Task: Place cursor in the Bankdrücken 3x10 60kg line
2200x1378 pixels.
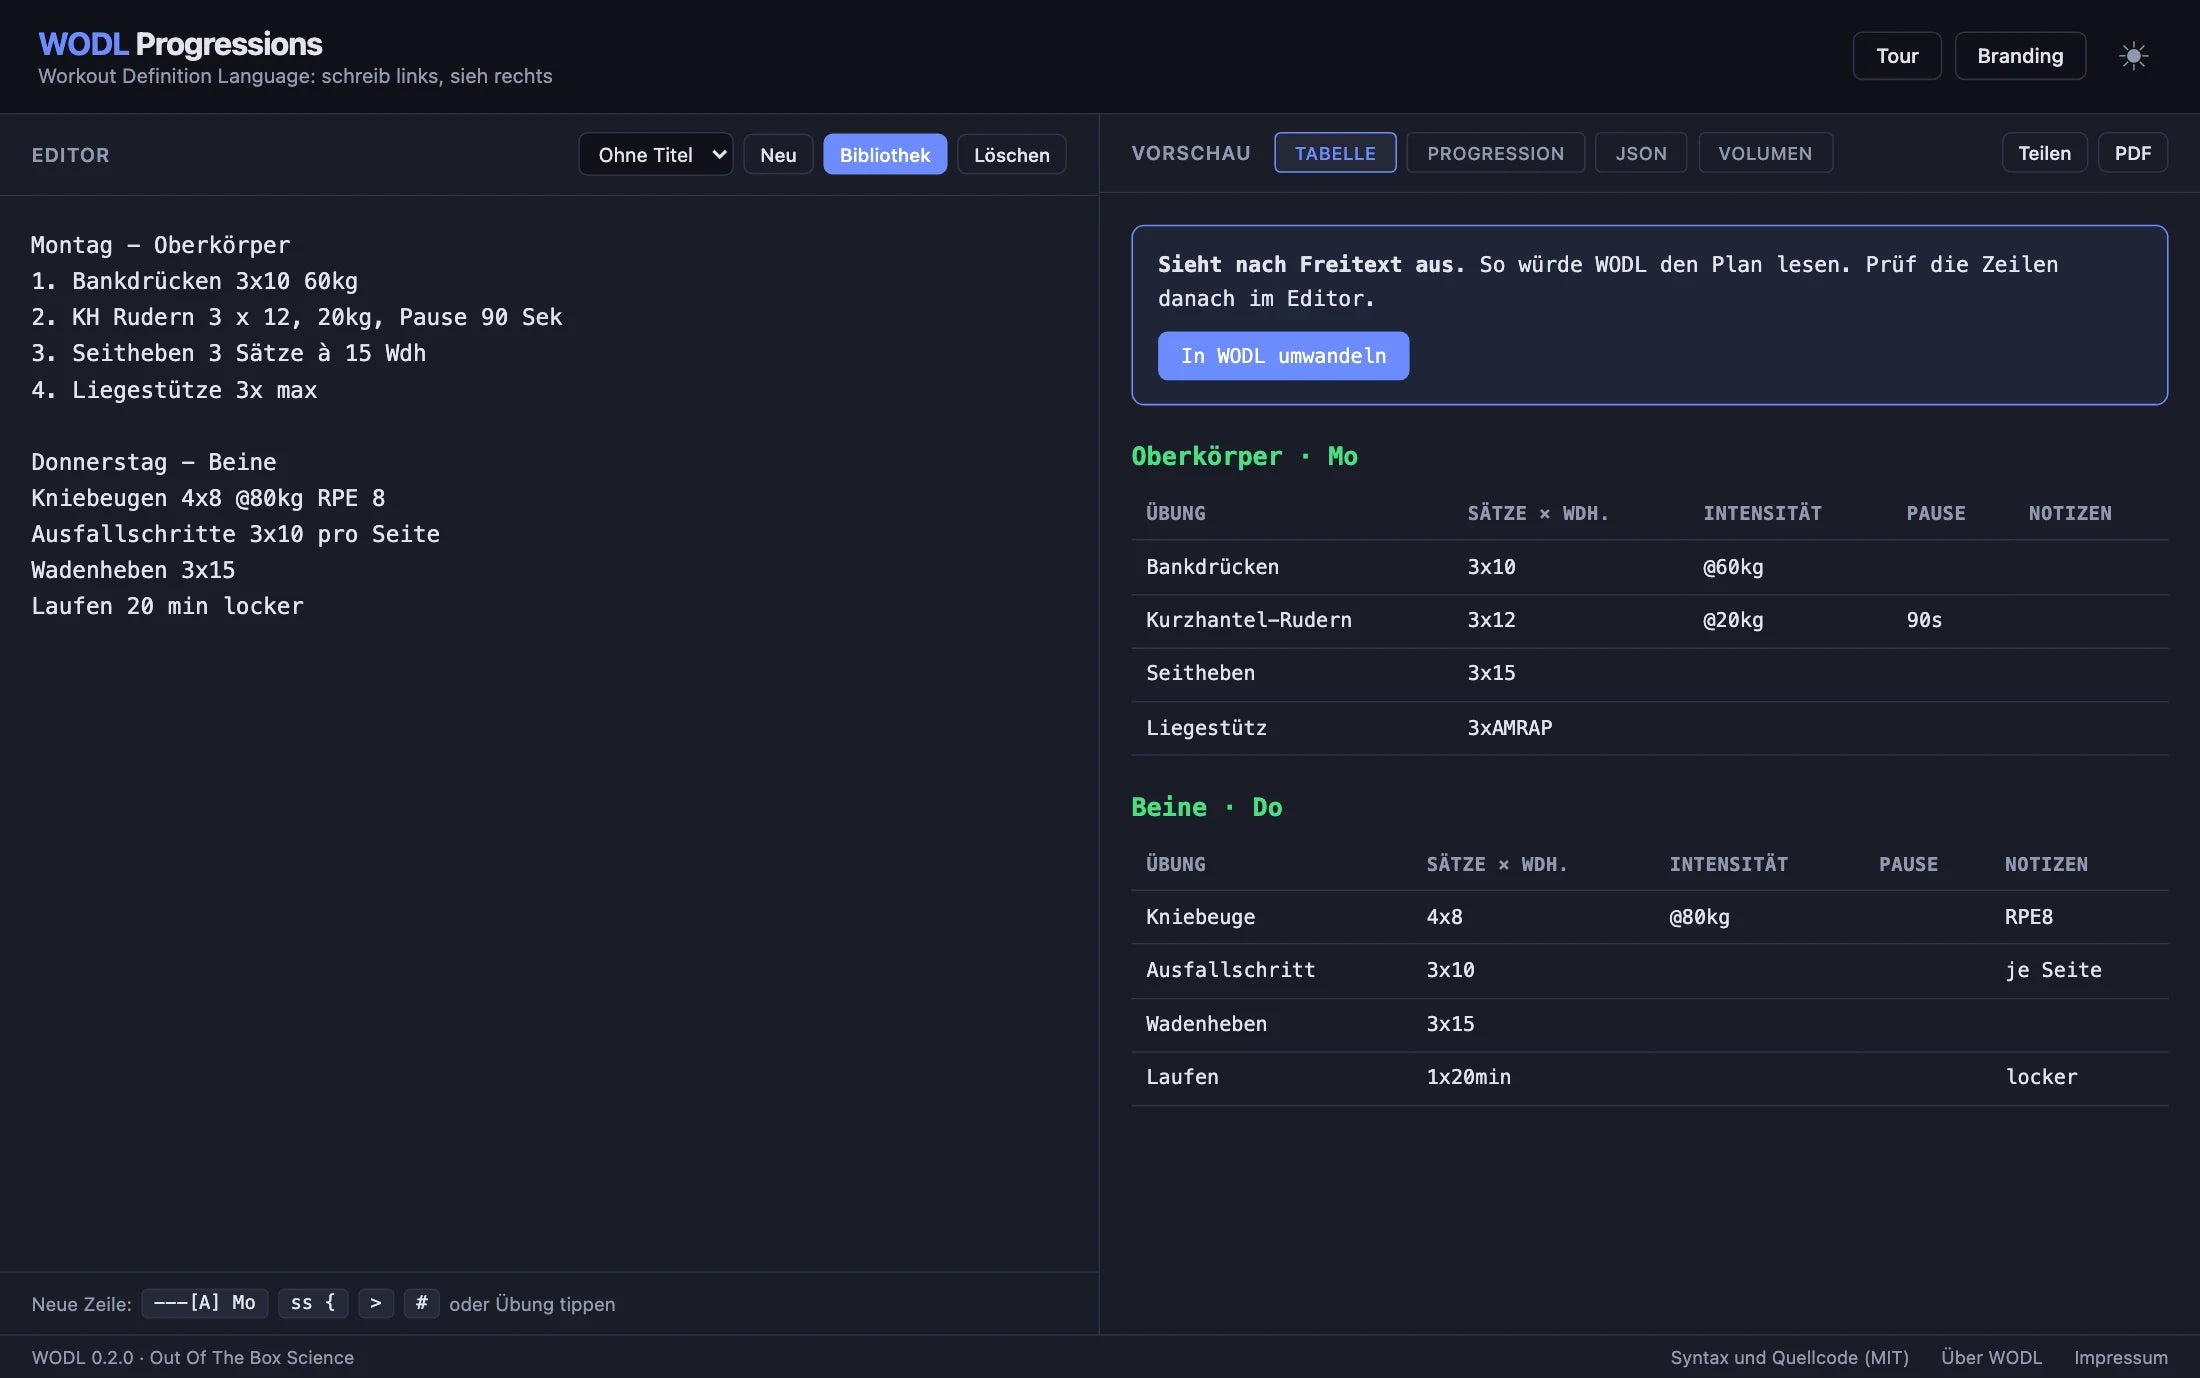Action: coord(194,281)
